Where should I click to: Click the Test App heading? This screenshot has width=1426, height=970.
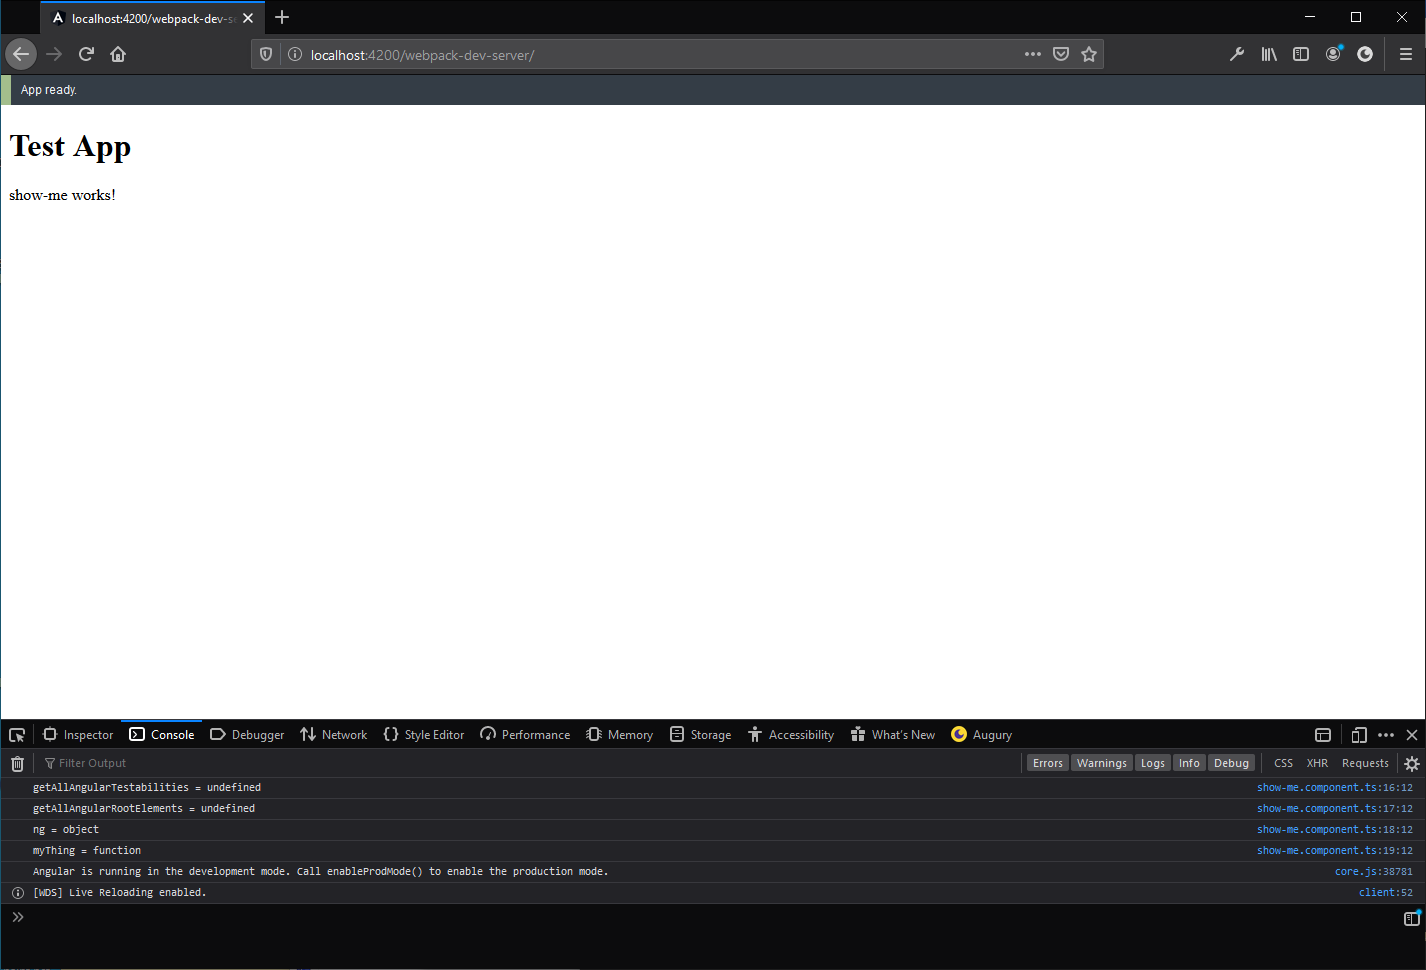70,146
